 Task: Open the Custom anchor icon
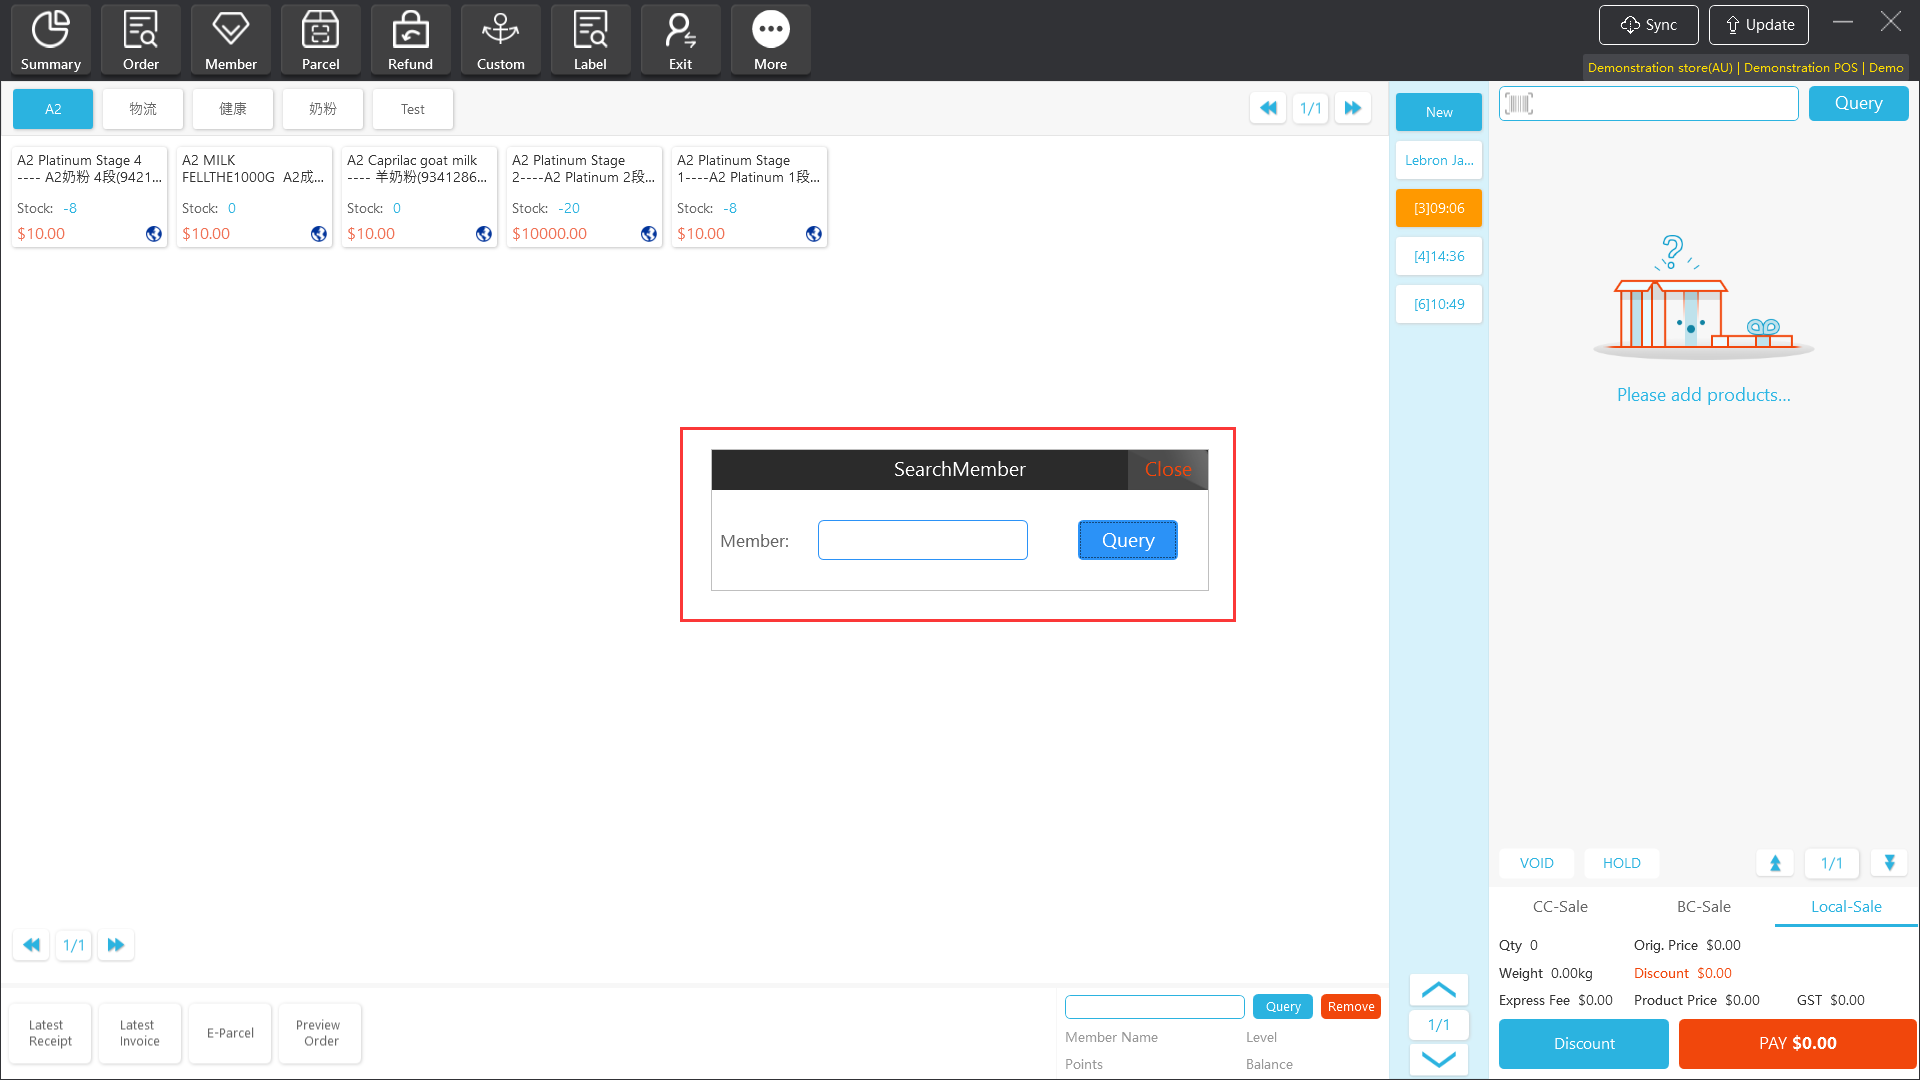click(500, 40)
